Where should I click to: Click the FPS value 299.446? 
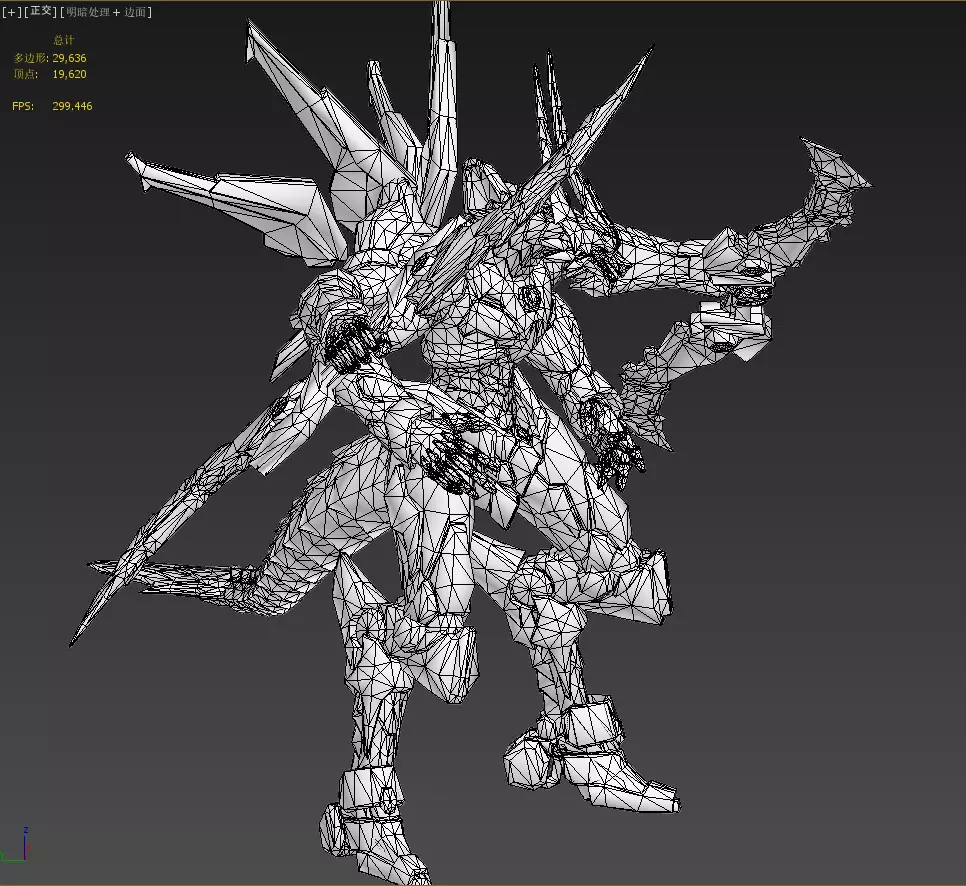coord(72,106)
